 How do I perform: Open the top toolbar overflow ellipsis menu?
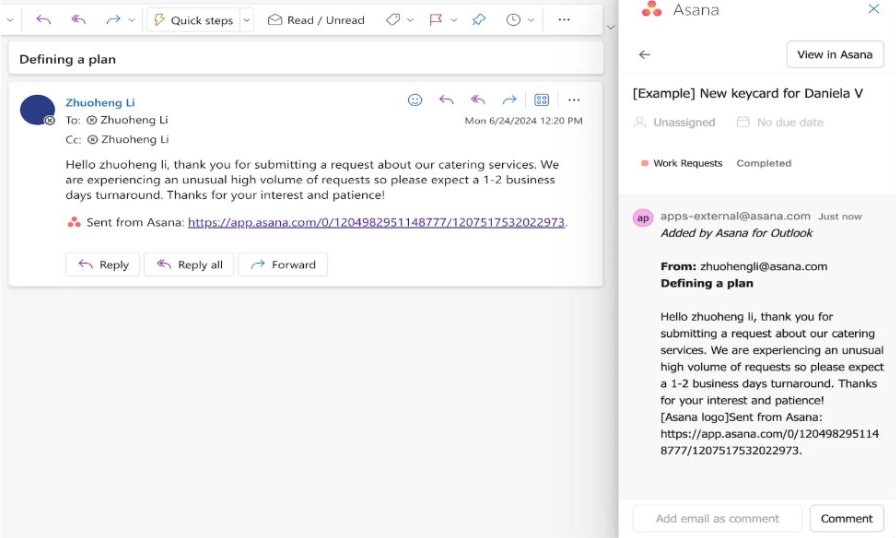click(x=564, y=20)
